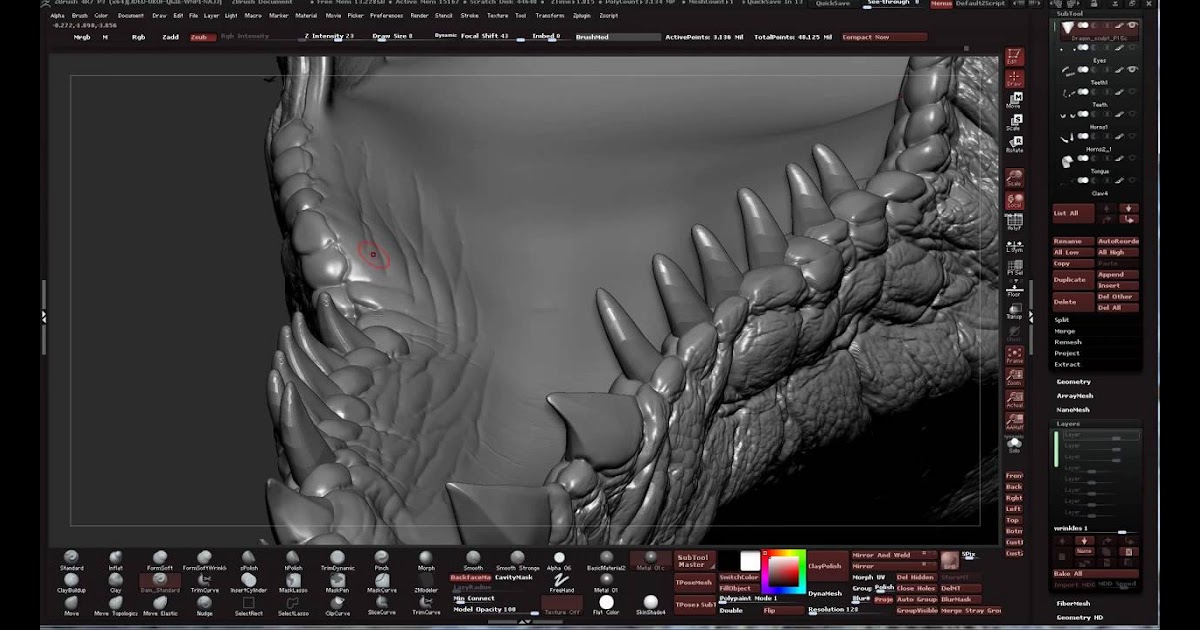Image resolution: width=1200 pixels, height=630 pixels.
Task: Select the Pinch brush
Action: coord(382,560)
